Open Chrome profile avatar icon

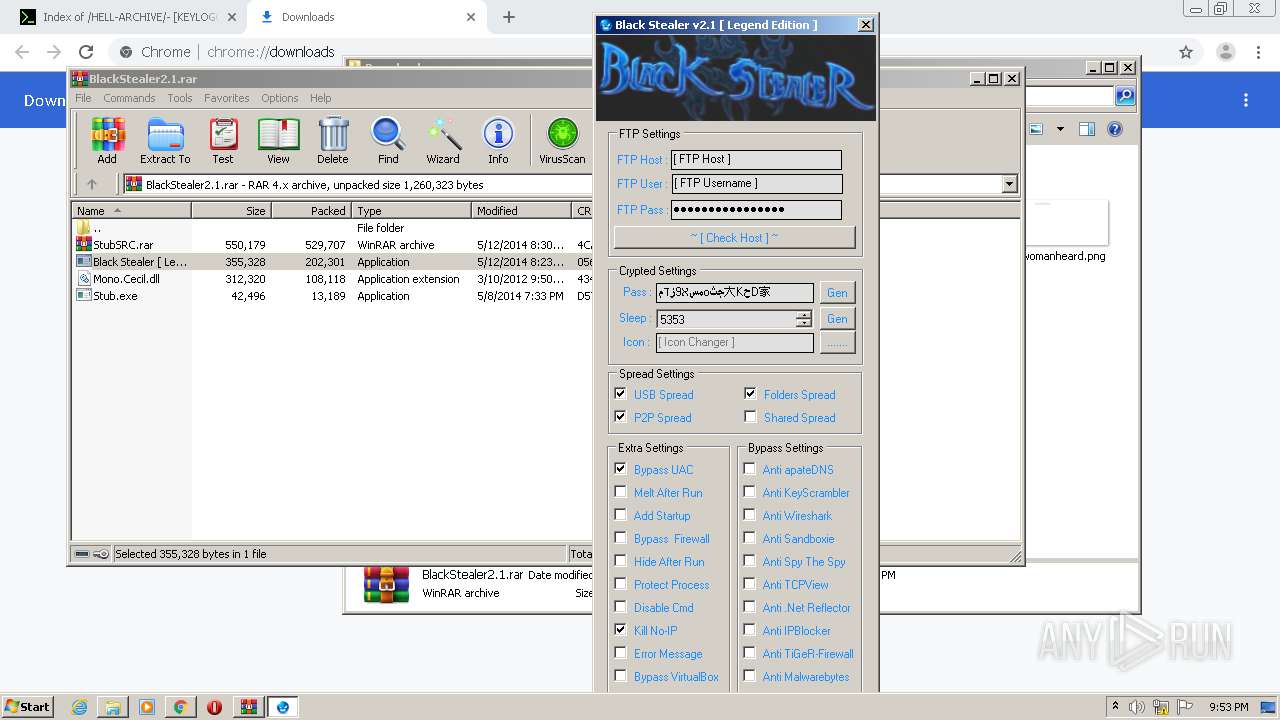pos(1225,52)
